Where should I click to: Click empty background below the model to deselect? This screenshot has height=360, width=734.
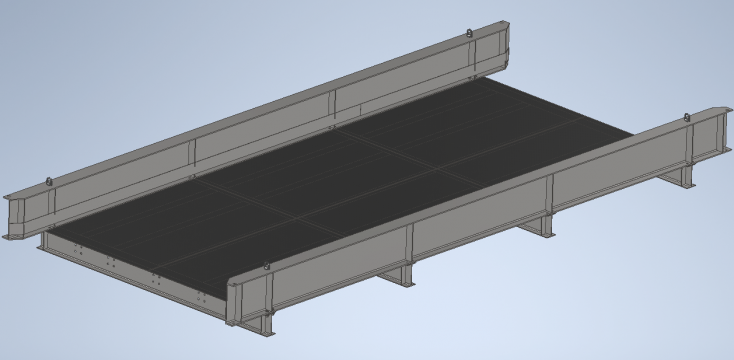(x=468, y=328)
